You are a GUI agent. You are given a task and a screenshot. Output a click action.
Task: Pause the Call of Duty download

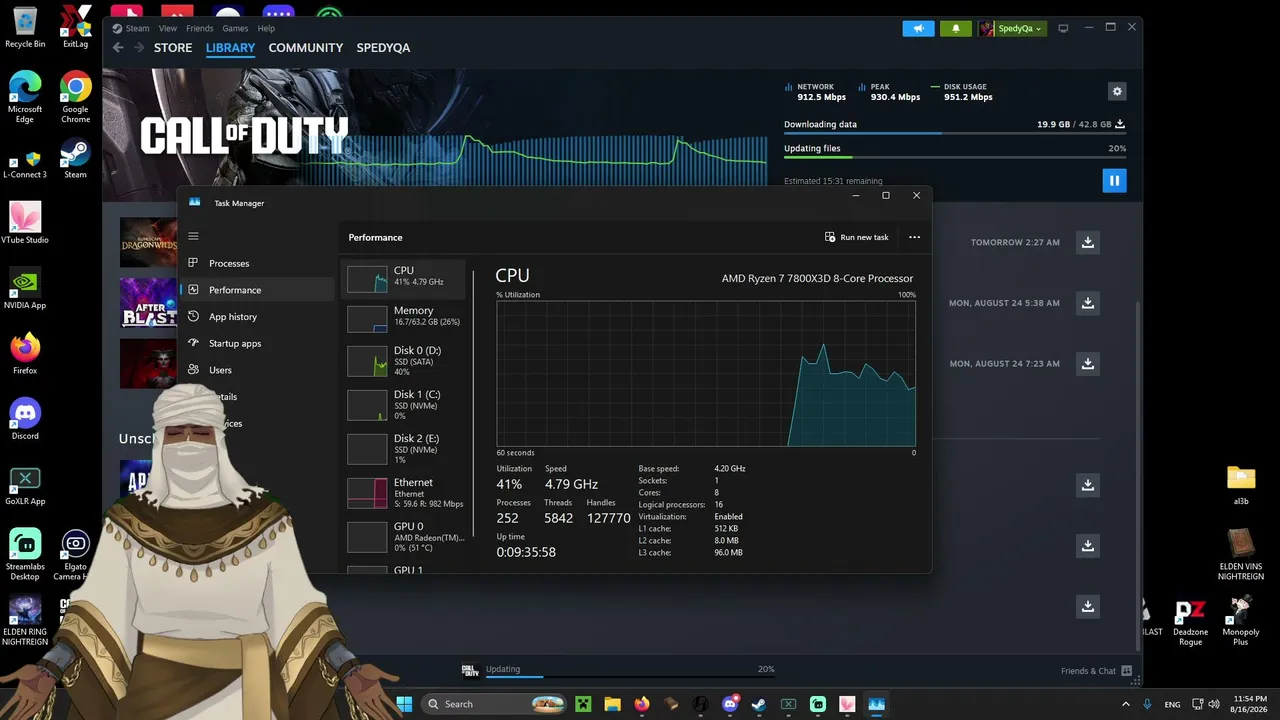tap(1114, 181)
